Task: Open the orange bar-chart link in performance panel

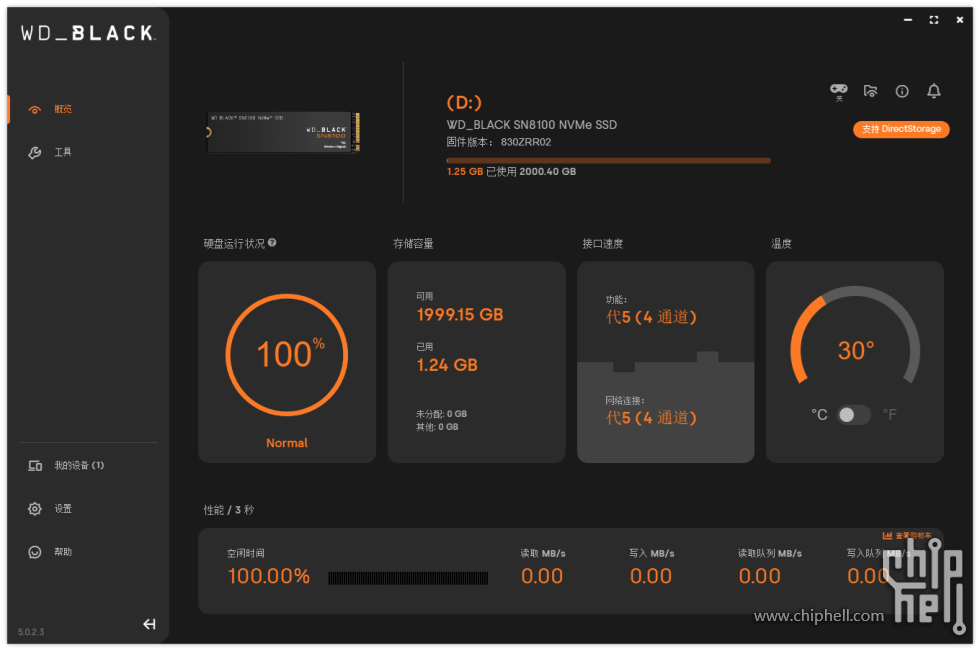Action: 906,535
